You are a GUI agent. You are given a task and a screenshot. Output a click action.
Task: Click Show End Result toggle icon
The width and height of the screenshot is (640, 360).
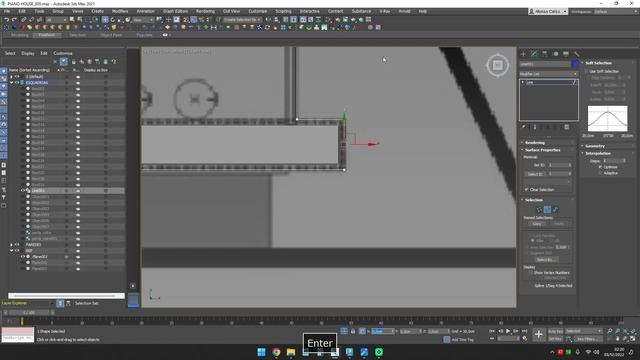(x=535, y=127)
